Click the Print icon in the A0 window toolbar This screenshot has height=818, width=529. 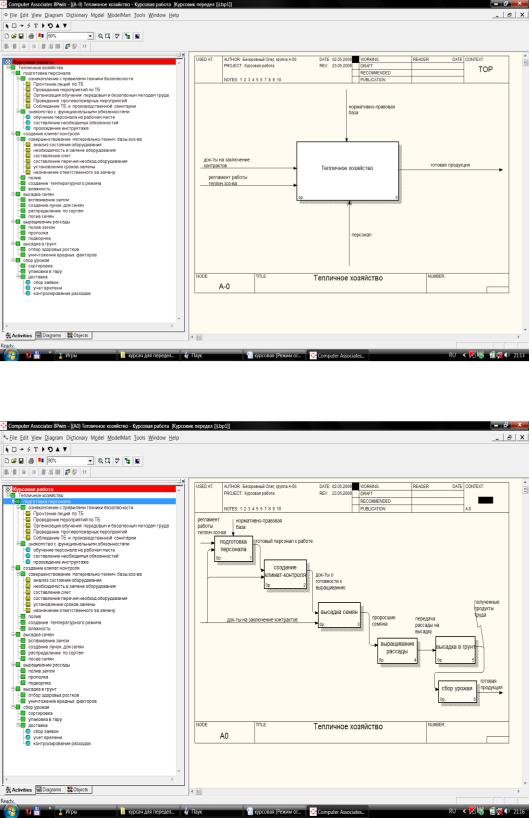[x=31, y=461]
